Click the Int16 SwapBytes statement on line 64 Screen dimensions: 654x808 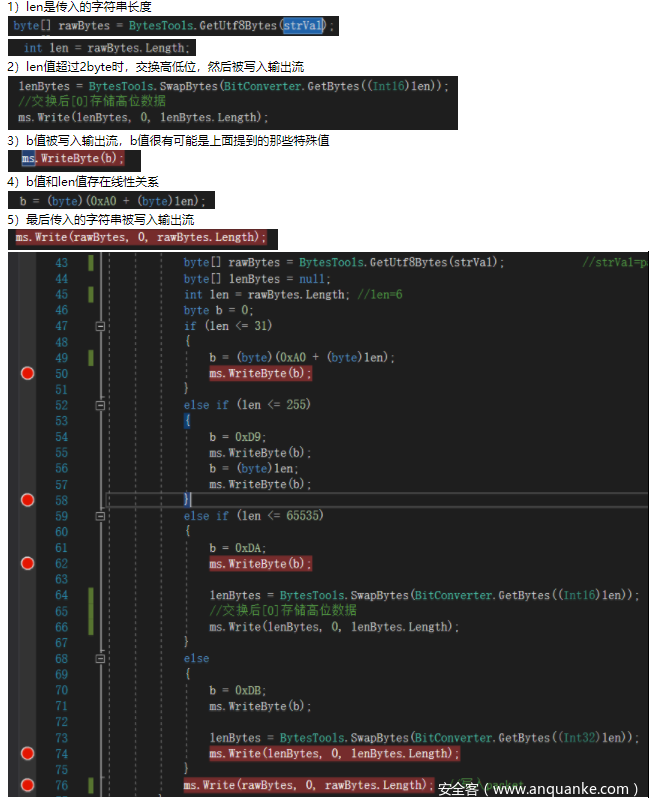(424, 595)
